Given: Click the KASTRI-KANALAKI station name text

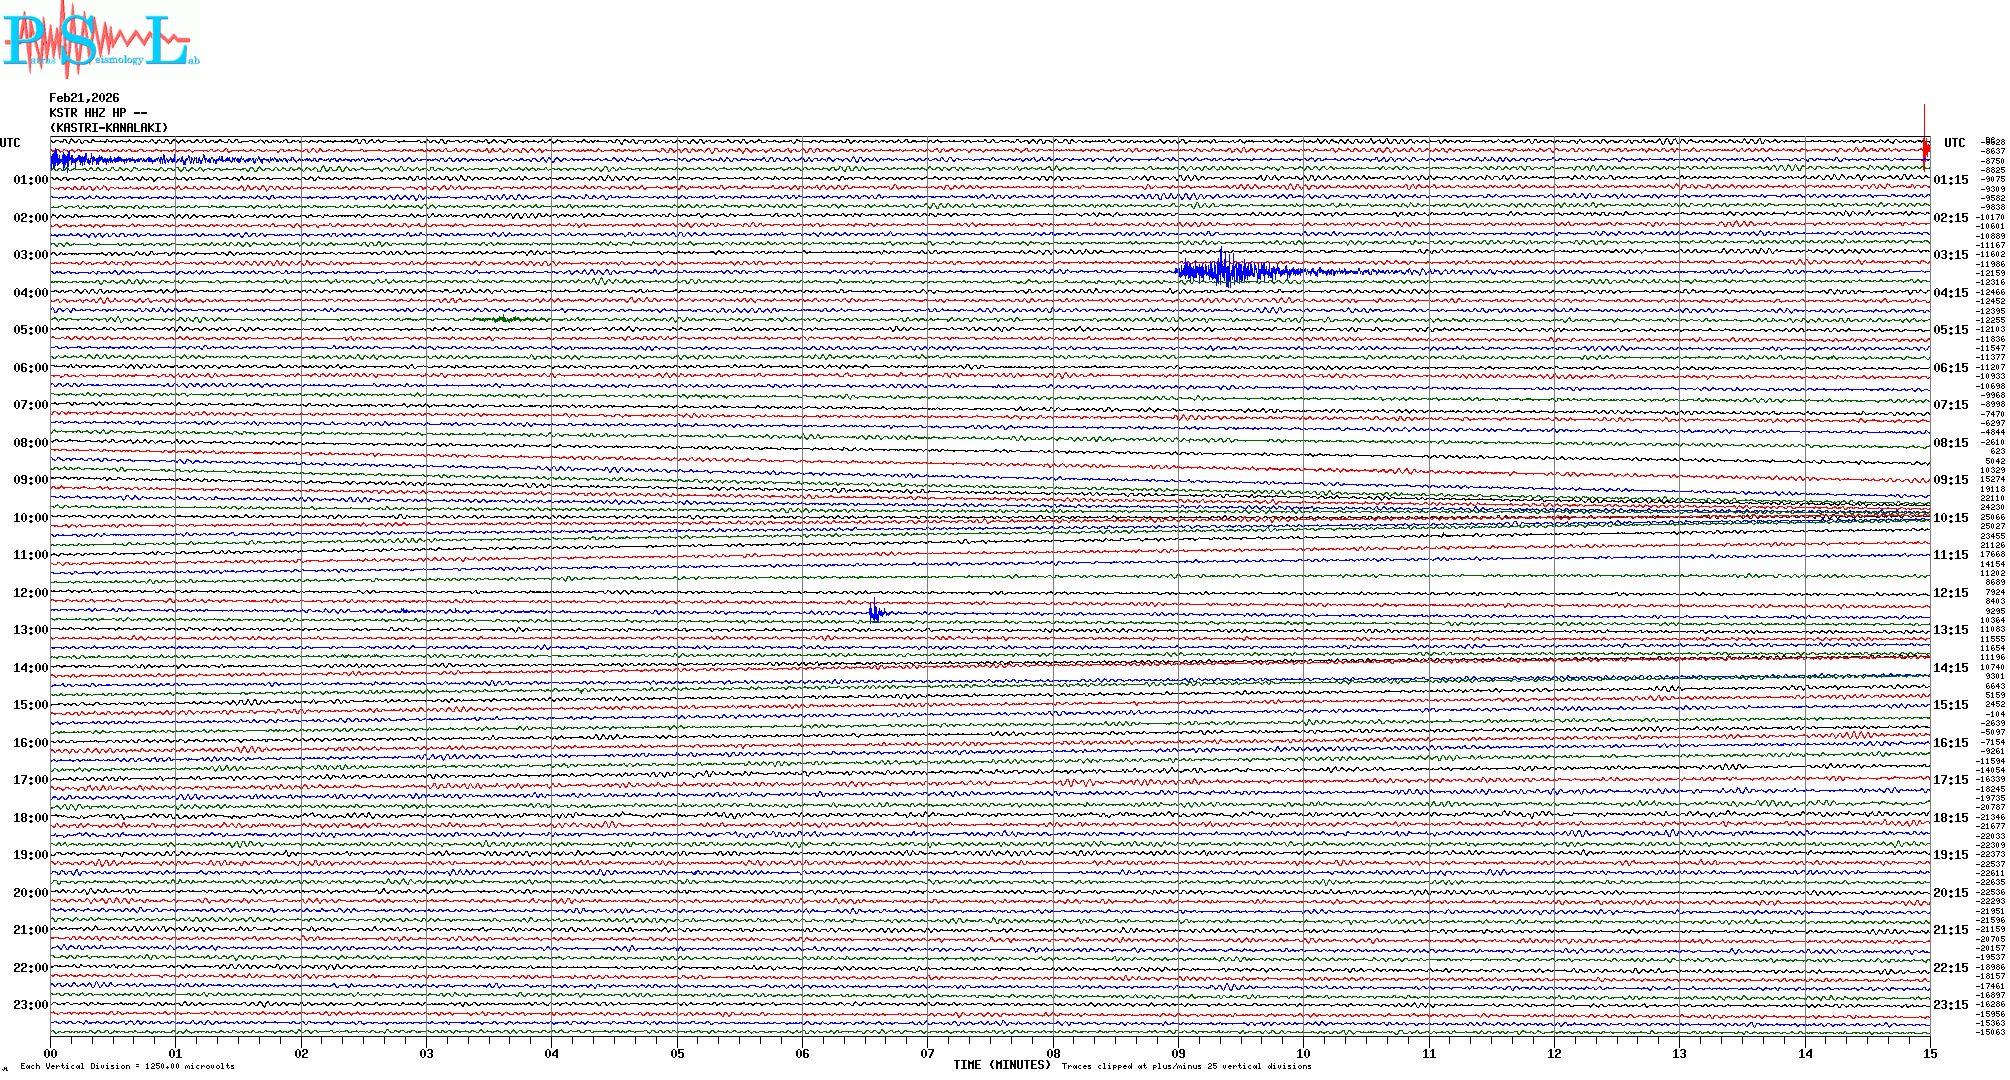Looking at the screenshot, I should pyautogui.click(x=109, y=128).
